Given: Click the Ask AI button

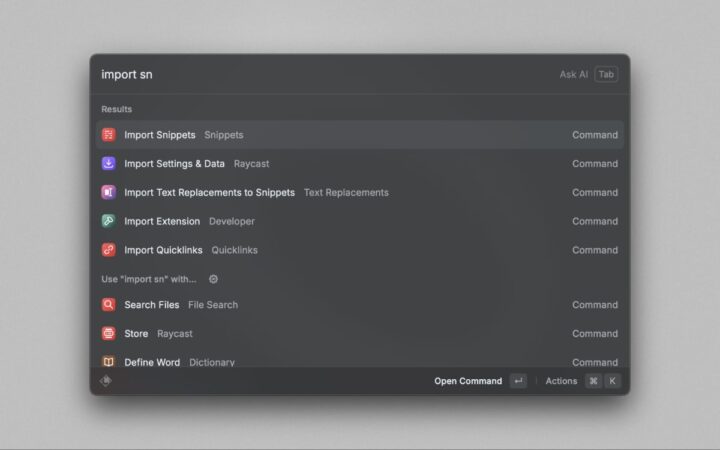Looking at the screenshot, I should [573, 75].
